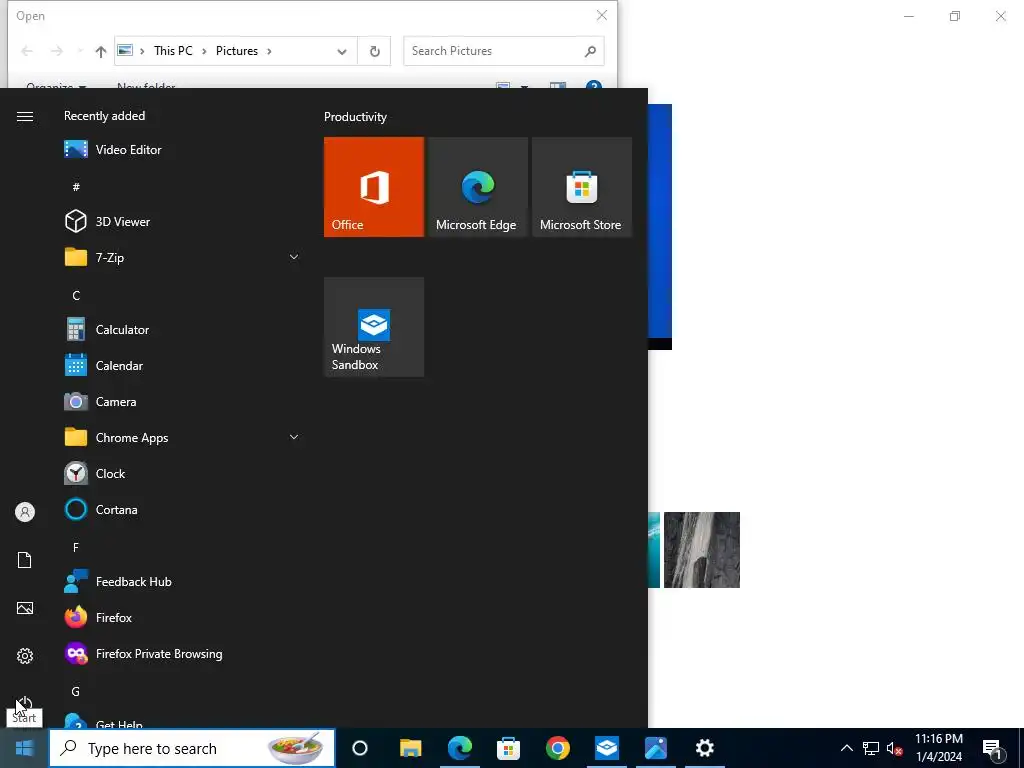Click the F letter heading

pos(76,547)
